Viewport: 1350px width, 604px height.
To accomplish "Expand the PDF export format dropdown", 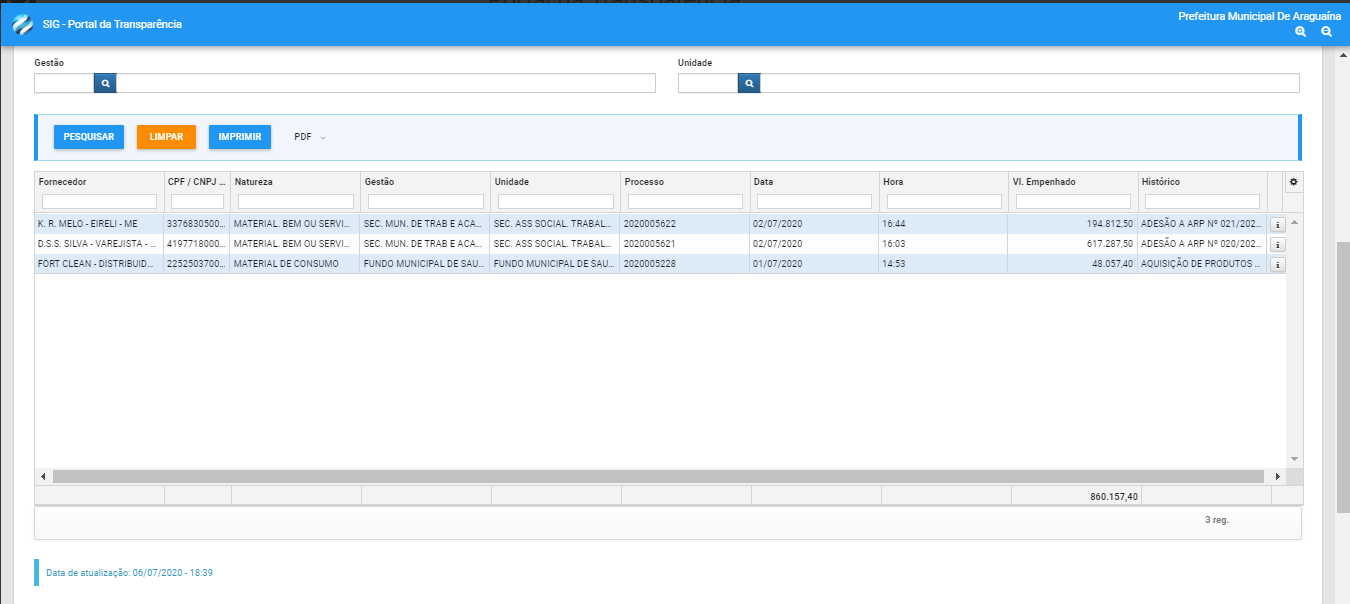I will pyautogui.click(x=310, y=137).
